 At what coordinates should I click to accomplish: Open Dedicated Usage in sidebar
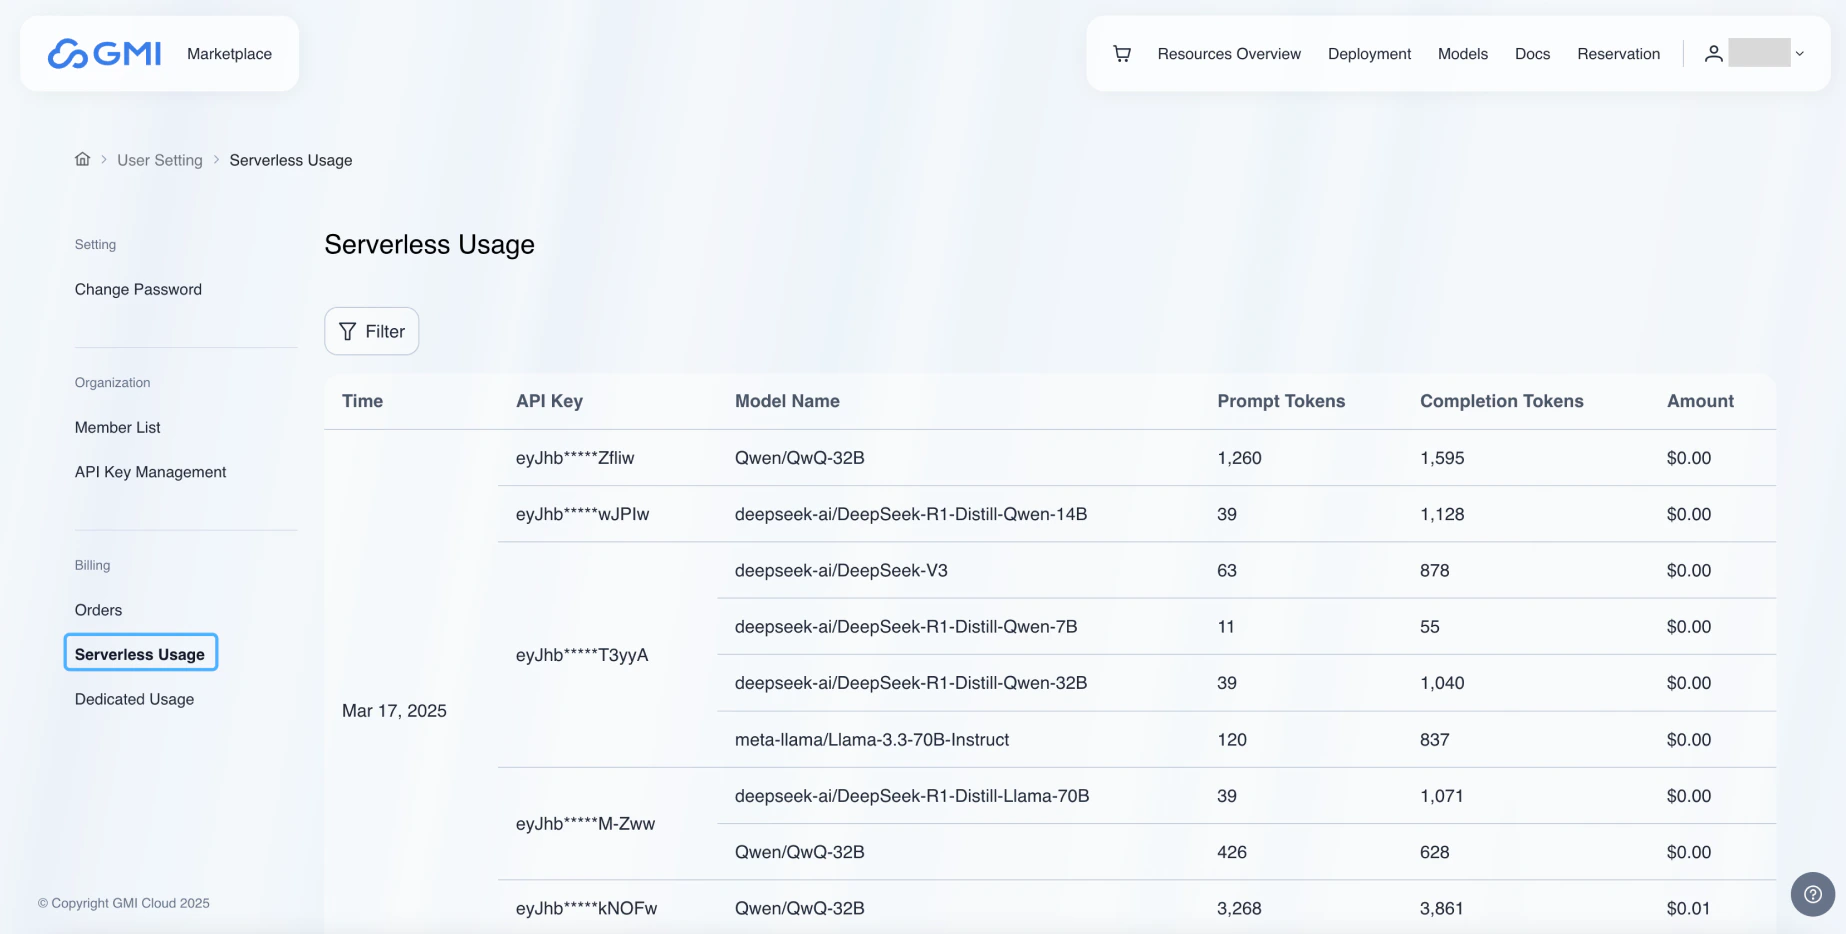pos(134,699)
